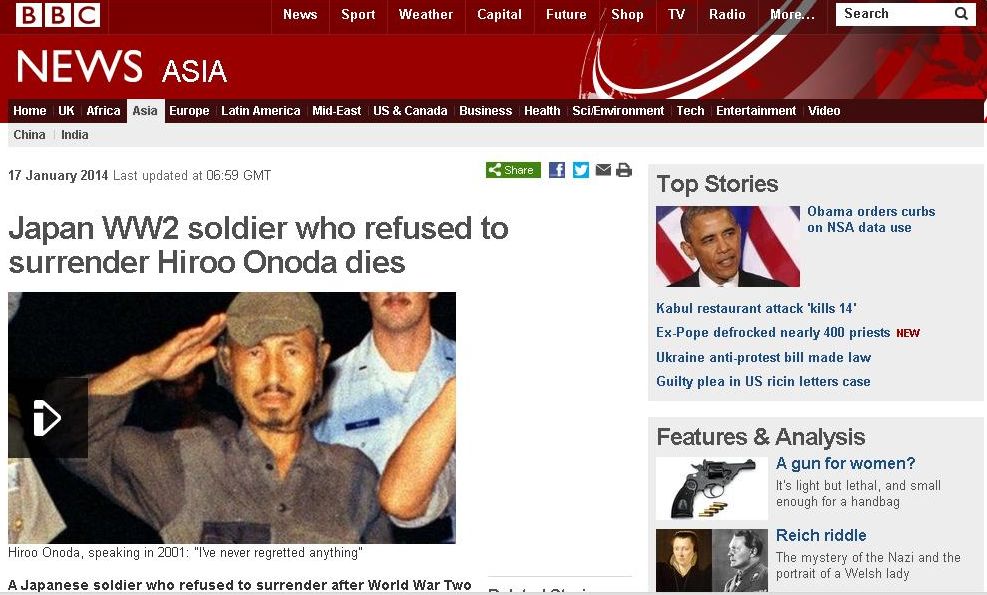987x595 pixels.
Task: Play the Hiroo Onoda video
Action: (47, 417)
